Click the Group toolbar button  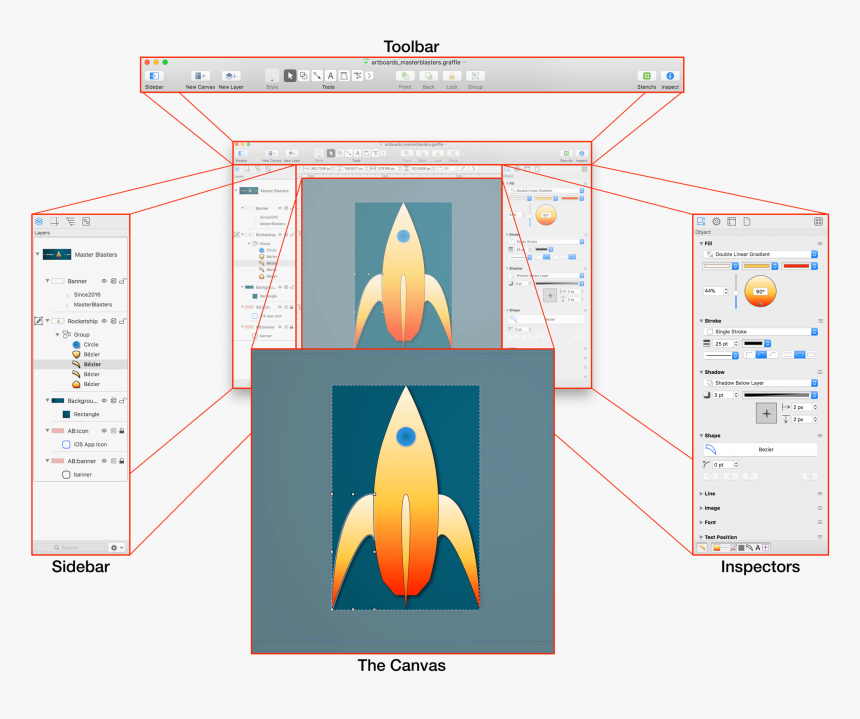click(475, 76)
